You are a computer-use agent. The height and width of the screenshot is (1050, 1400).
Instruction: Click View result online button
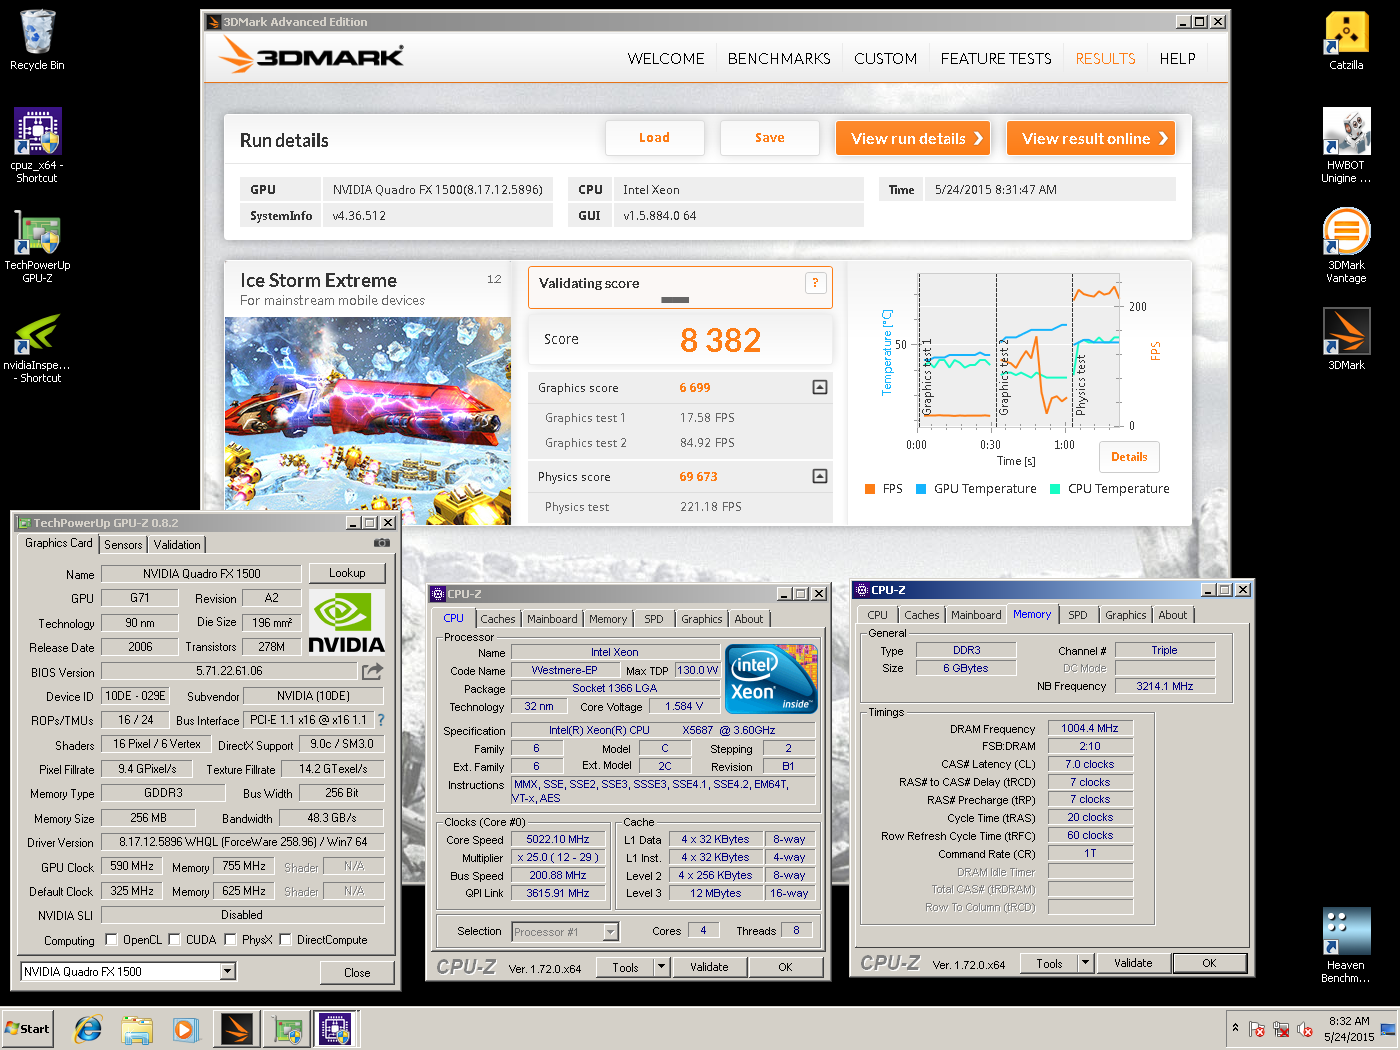1091,138
